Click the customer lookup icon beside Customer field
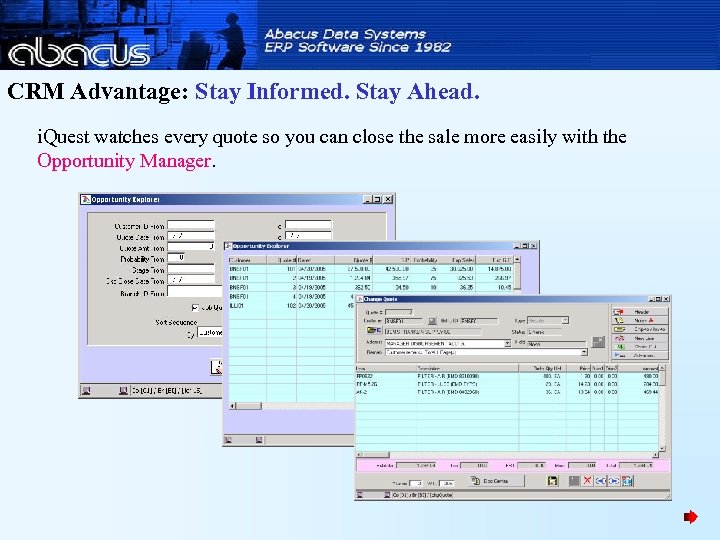This screenshot has height=540, width=720. point(432,321)
